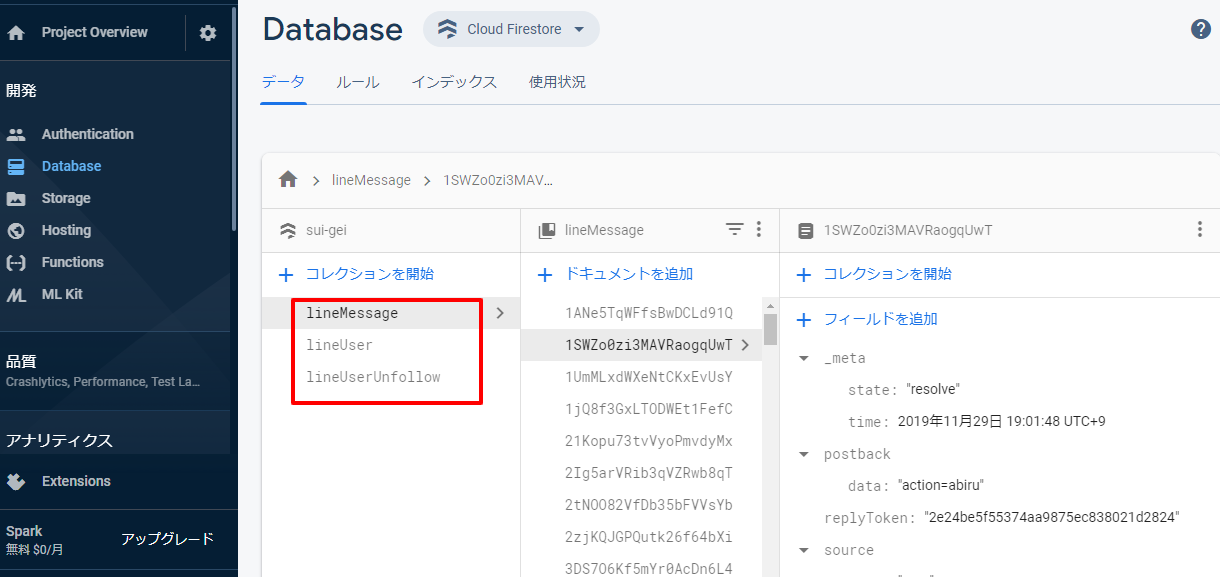Viewport: 1220px width, 577px height.
Task: Open Storage in sidebar
Action: 66,198
